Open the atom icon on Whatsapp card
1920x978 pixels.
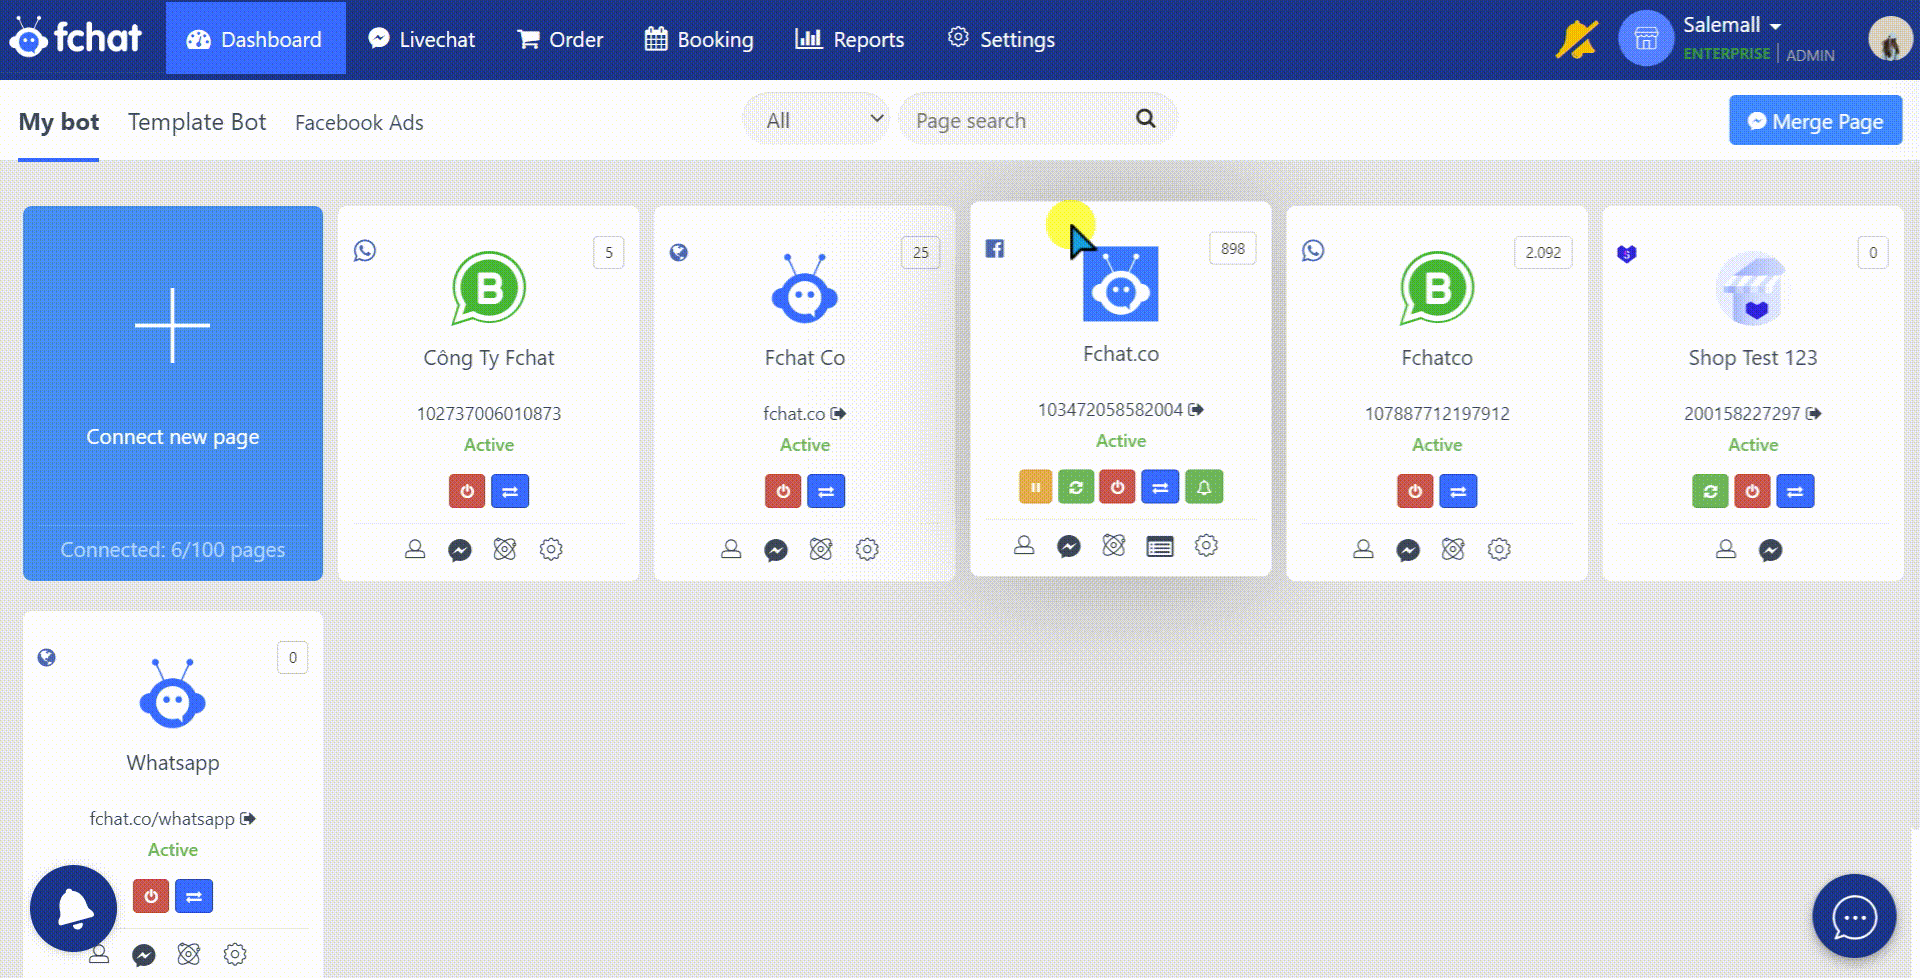tap(189, 954)
